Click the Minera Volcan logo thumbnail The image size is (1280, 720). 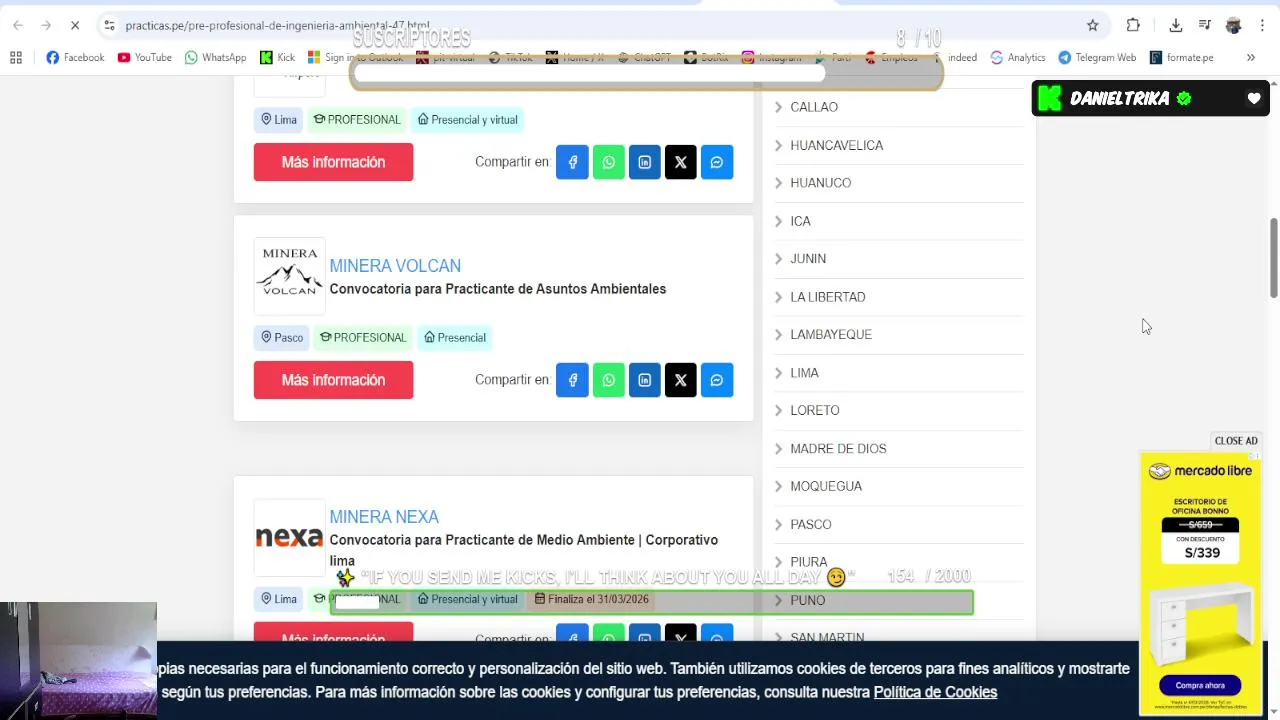coord(289,276)
